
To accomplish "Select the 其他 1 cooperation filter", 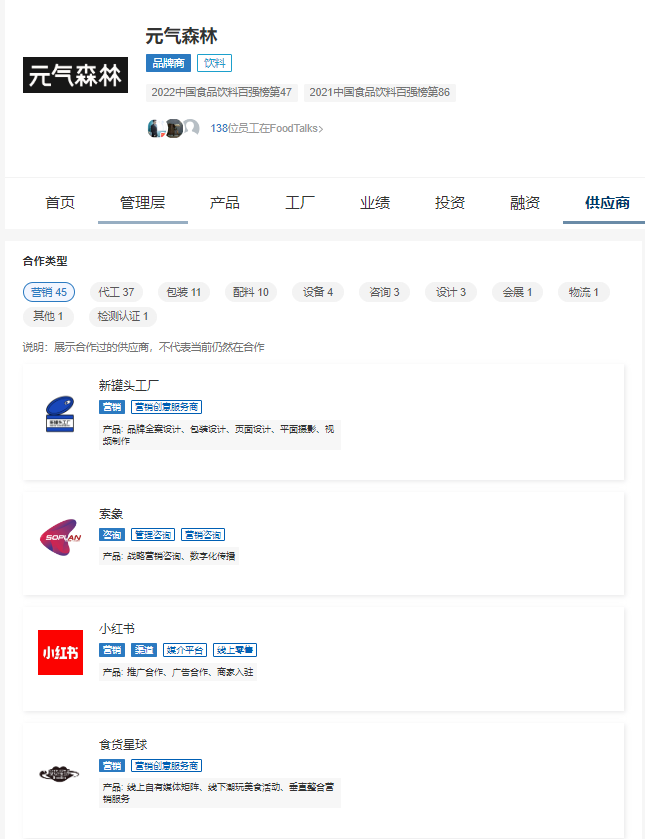I will [48, 316].
